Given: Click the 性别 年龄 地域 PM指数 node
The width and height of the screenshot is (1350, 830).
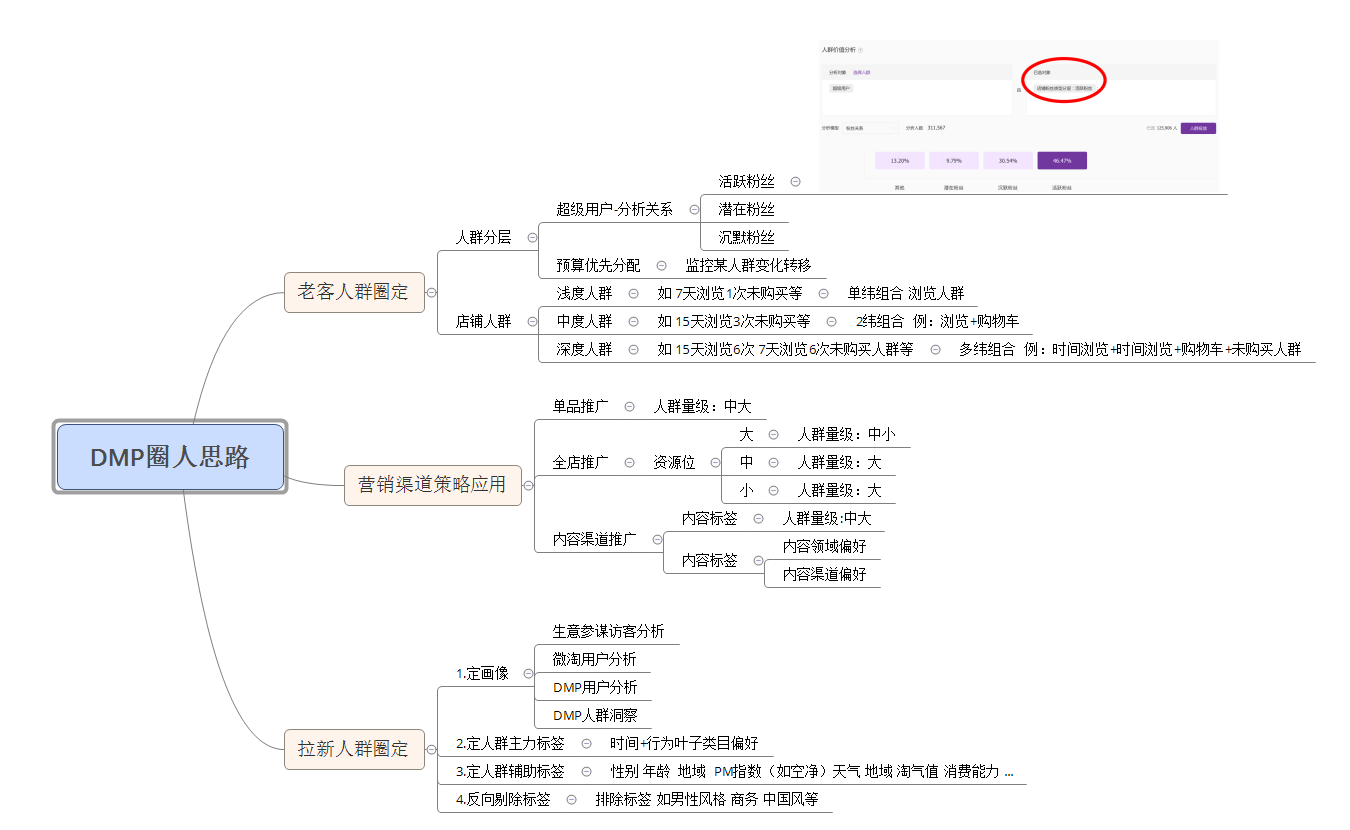Looking at the screenshot, I should point(811,772).
